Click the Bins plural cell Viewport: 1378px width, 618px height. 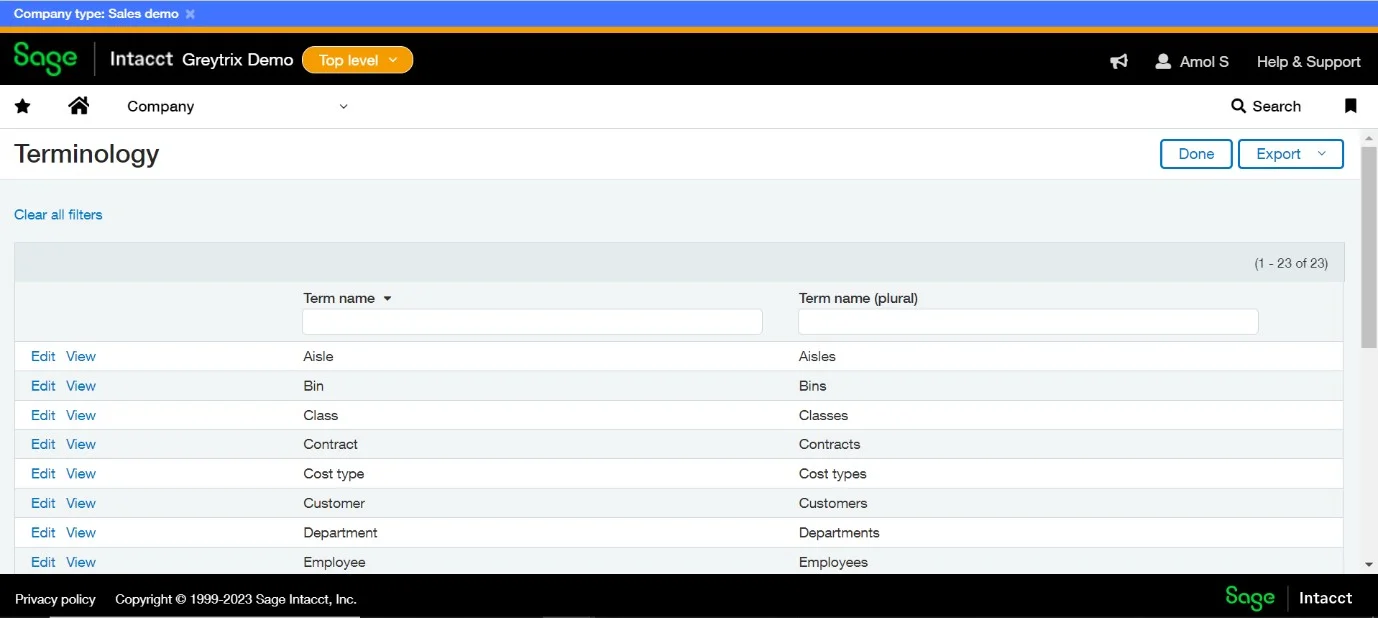(x=813, y=386)
